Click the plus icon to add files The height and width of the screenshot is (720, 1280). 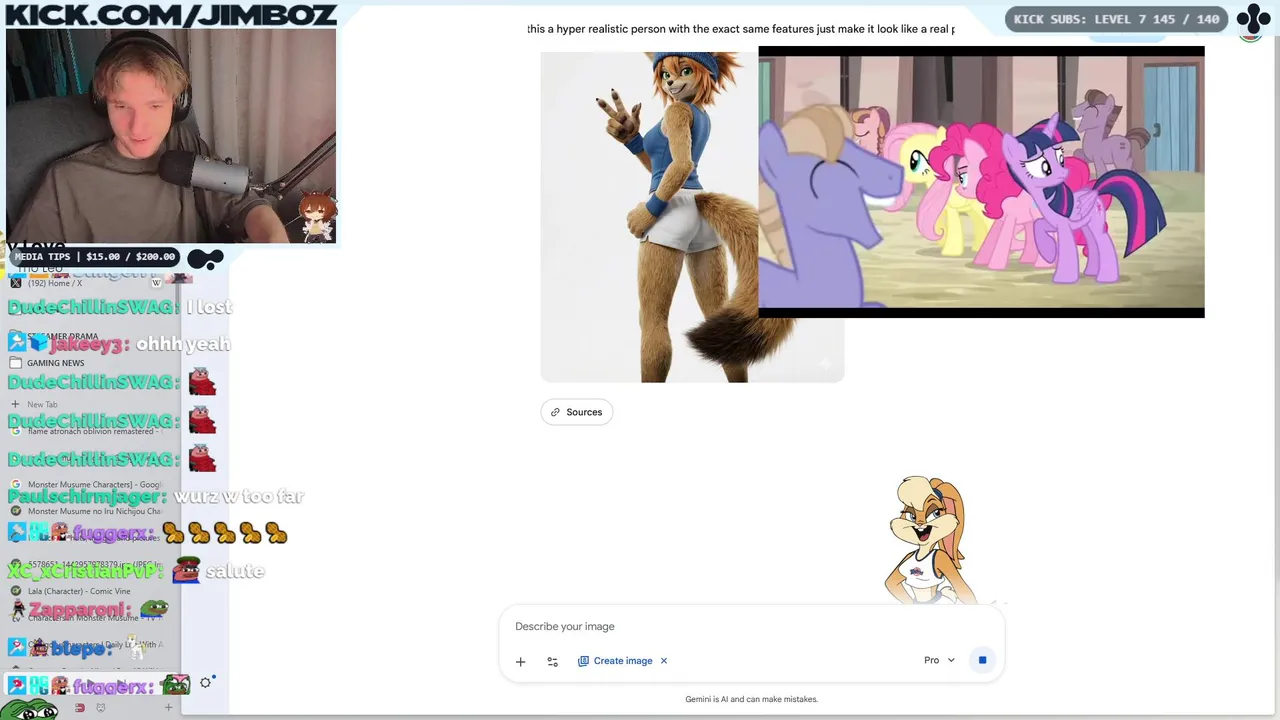pos(520,661)
